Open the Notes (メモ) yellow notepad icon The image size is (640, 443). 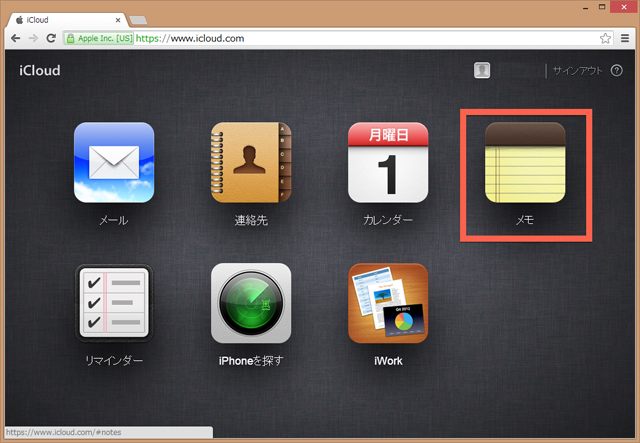pos(525,163)
